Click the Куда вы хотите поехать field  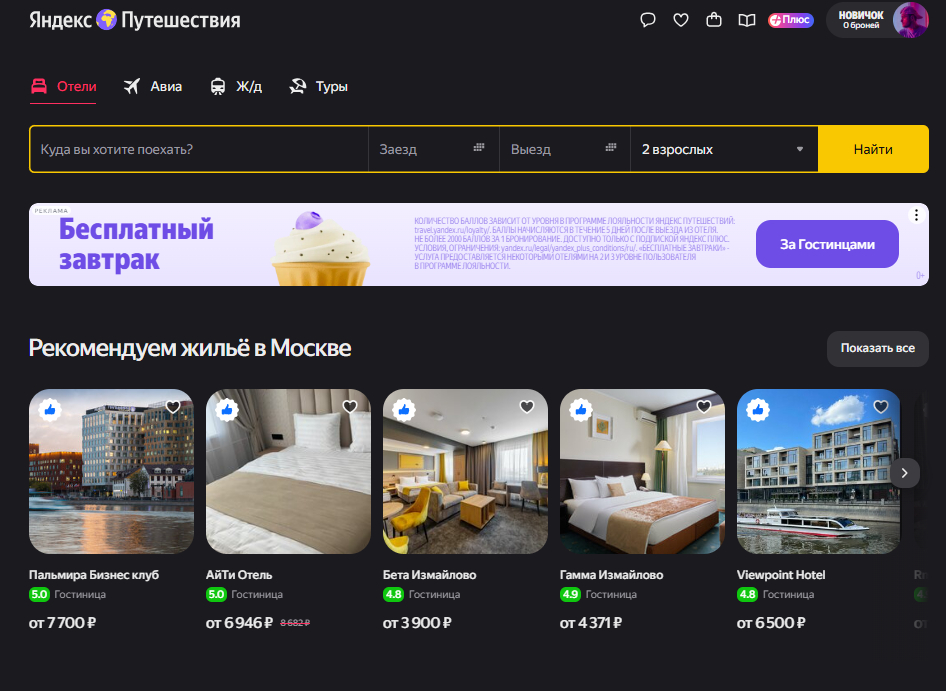[x=199, y=149]
